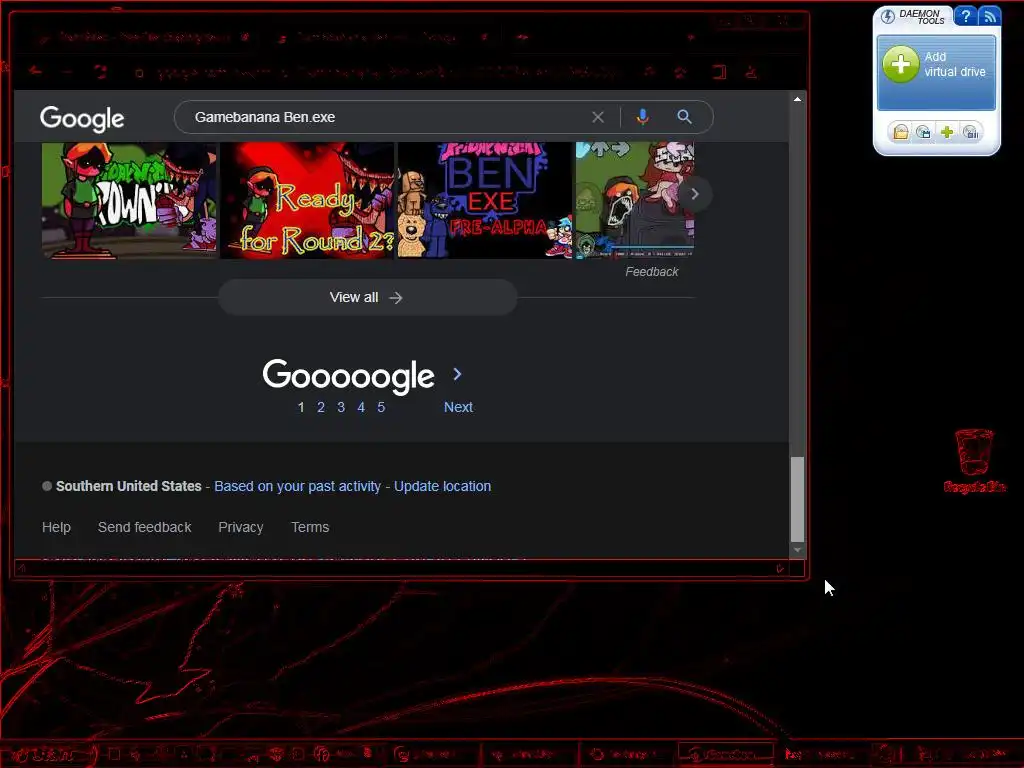Screen dimensions: 1024x768
Task: Click the Add virtual drive text
Action: pos(955,64)
